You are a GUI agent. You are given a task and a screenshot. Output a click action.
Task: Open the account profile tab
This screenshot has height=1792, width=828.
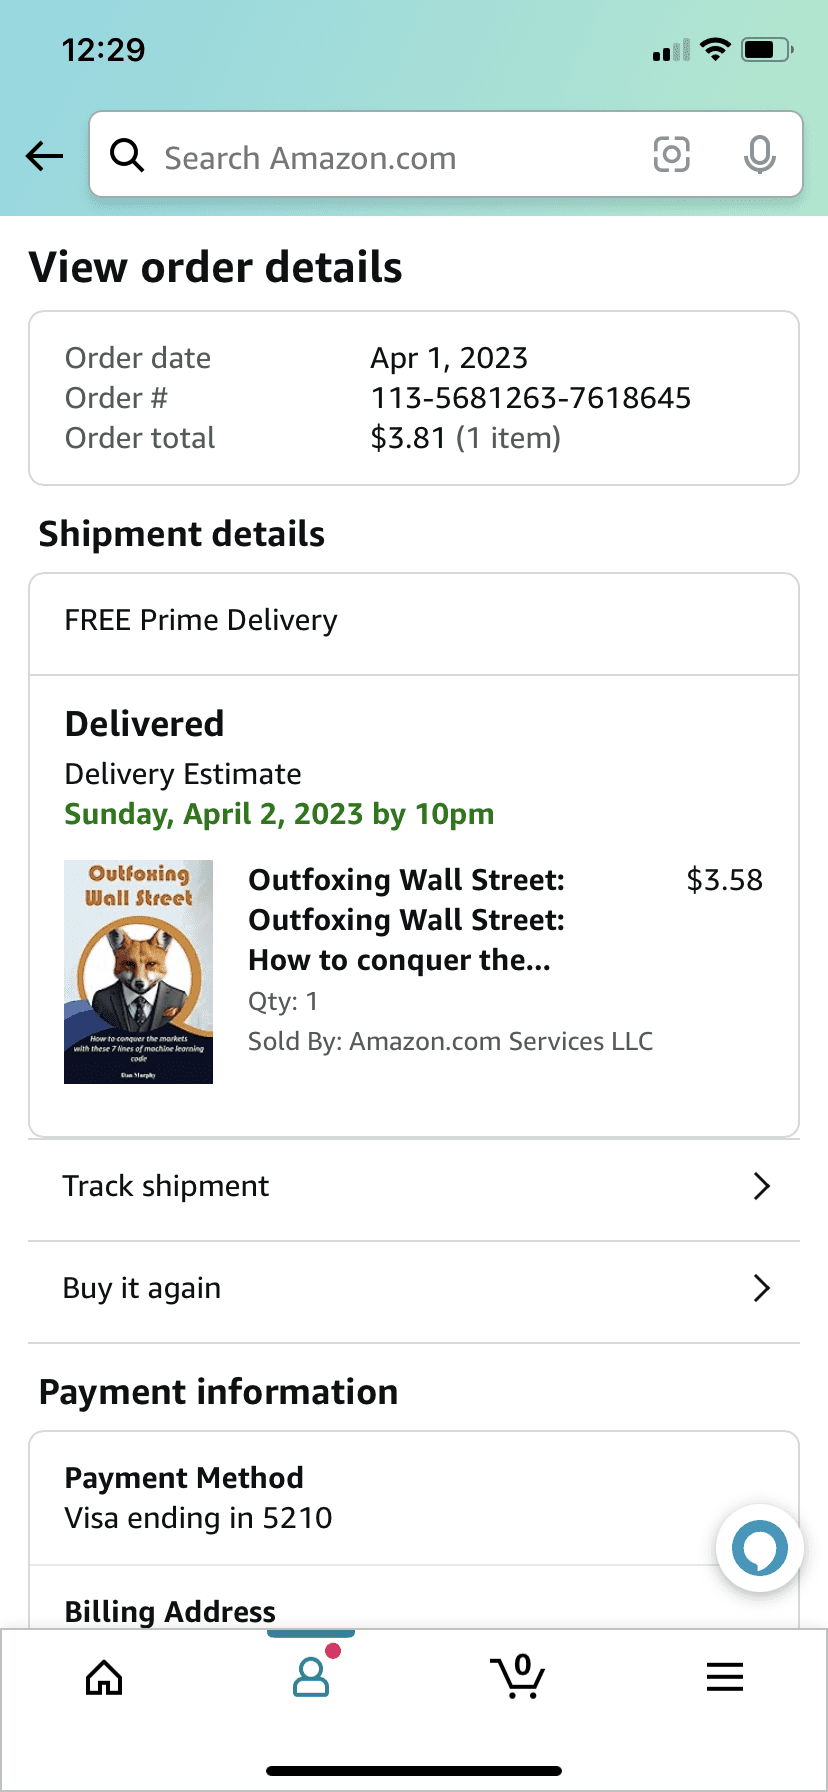click(311, 1677)
